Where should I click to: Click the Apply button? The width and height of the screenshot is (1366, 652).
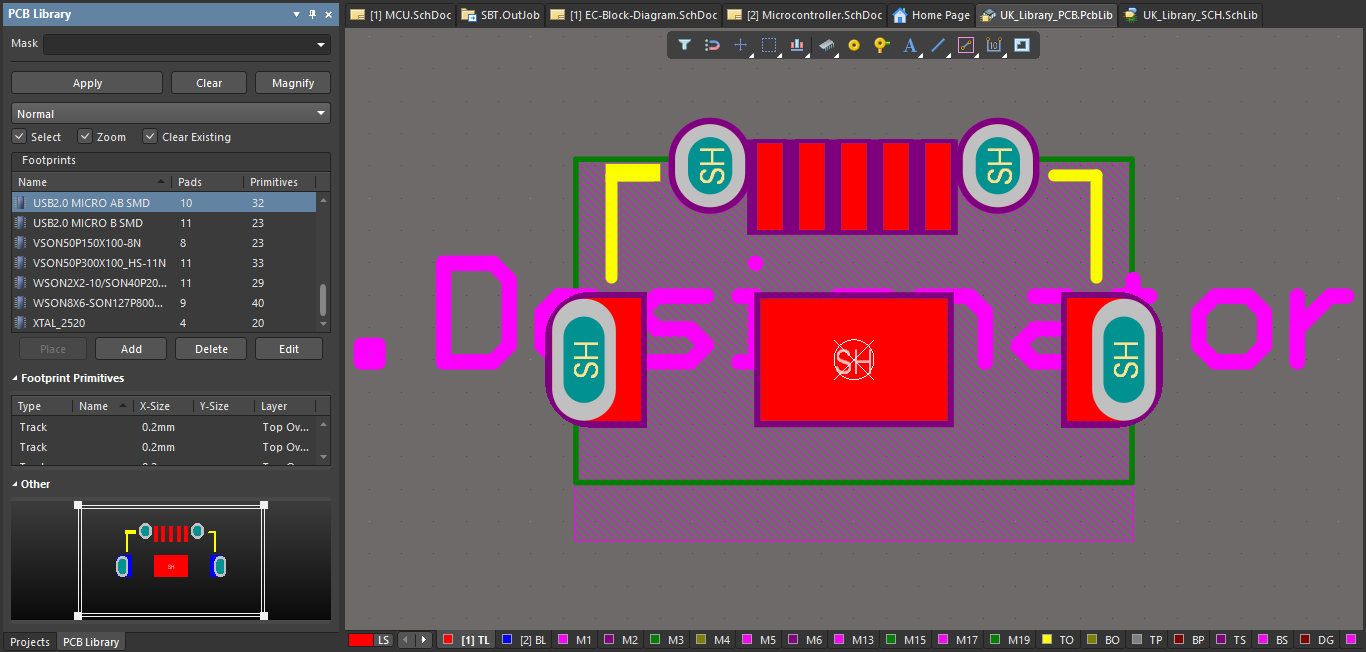(87, 83)
